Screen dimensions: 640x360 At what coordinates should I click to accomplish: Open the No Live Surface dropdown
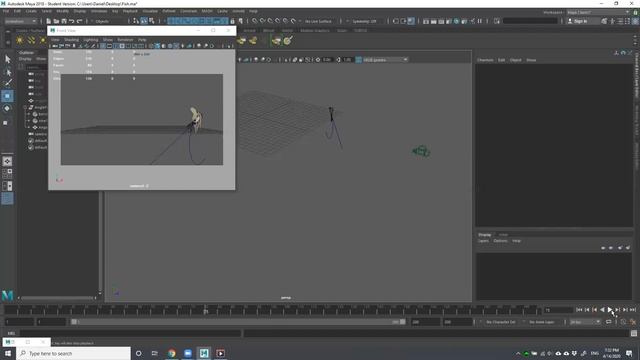click(x=319, y=21)
